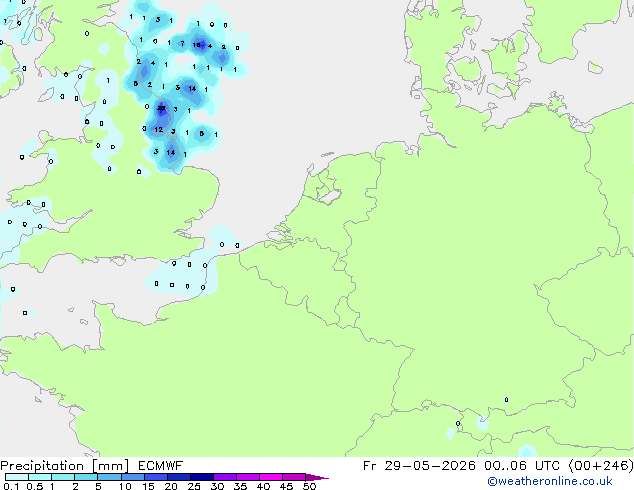Select the 2–5 mm legend swatch

tap(86, 477)
